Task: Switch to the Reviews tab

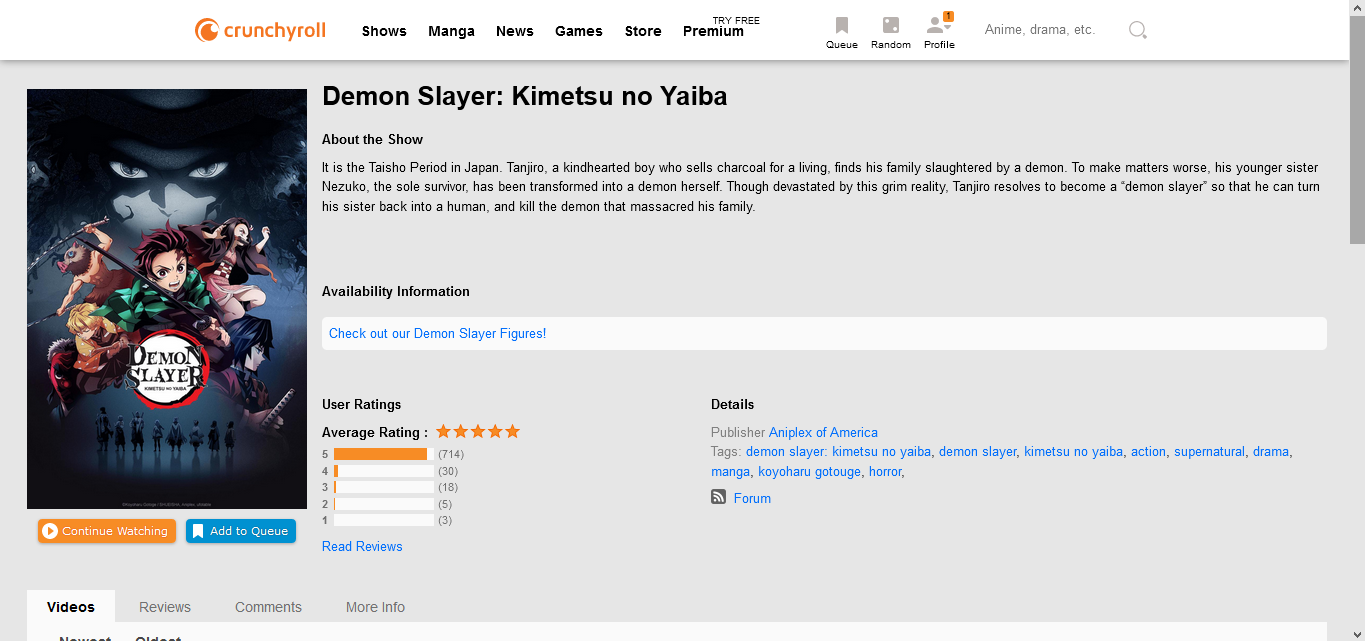Action: [165, 607]
